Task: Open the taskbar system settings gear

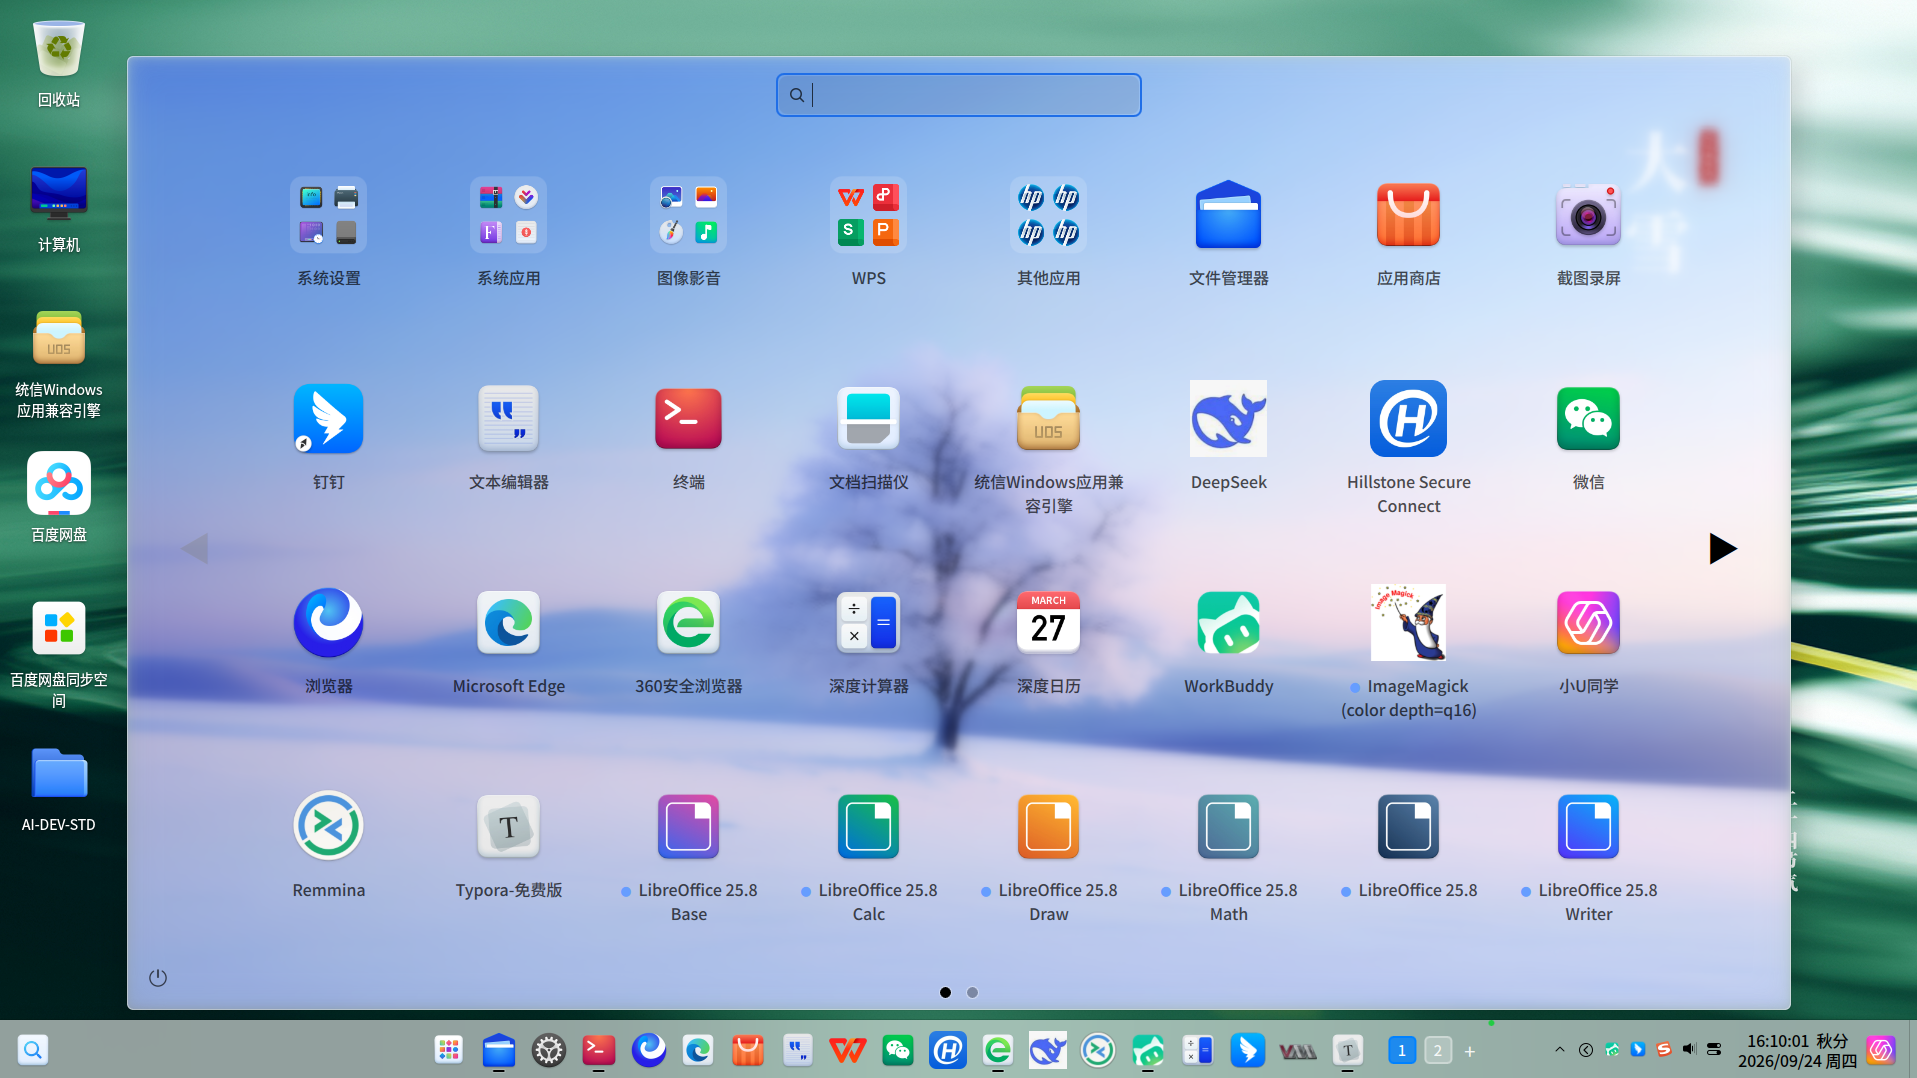Action: (548, 1050)
